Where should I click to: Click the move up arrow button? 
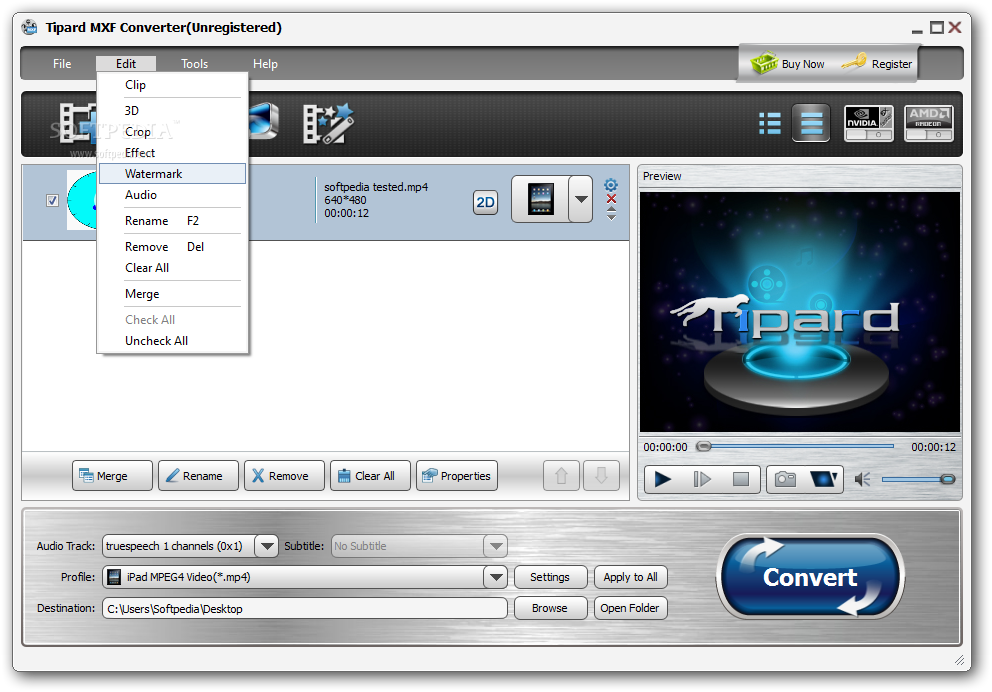point(561,476)
